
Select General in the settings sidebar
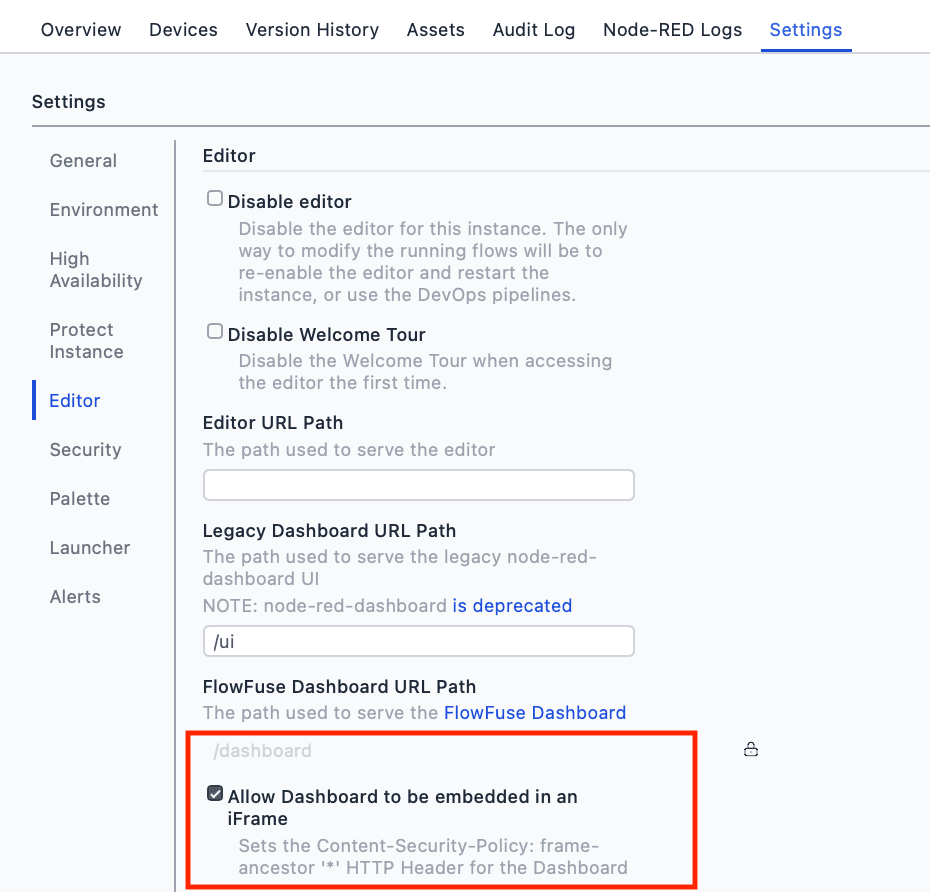click(x=83, y=161)
